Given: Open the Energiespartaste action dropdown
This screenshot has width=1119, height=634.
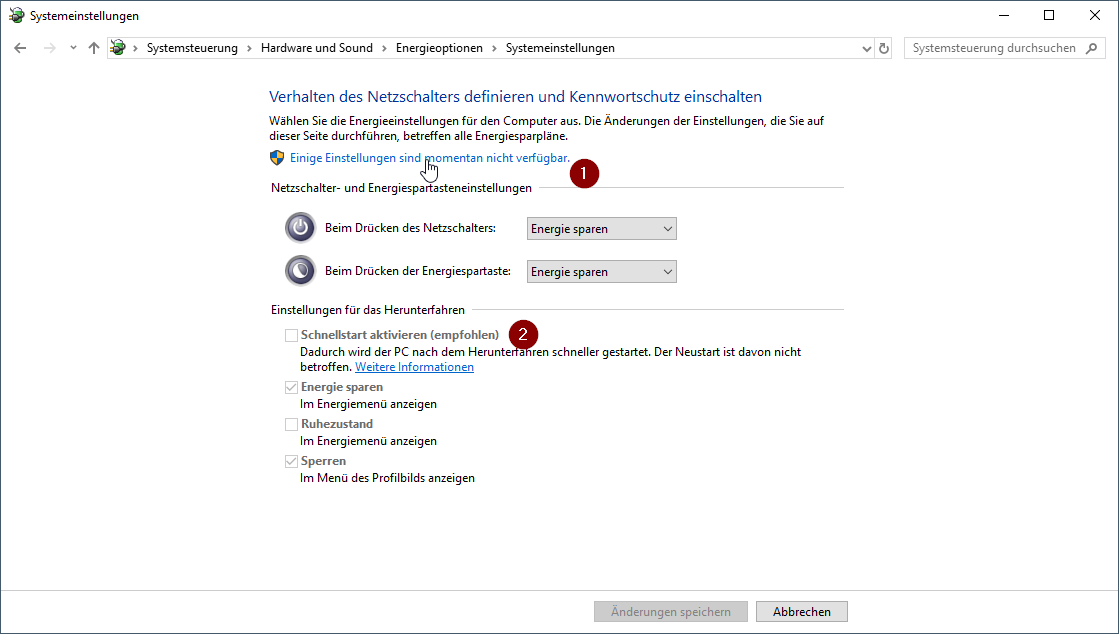Looking at the screenshot, I should 602,271.
